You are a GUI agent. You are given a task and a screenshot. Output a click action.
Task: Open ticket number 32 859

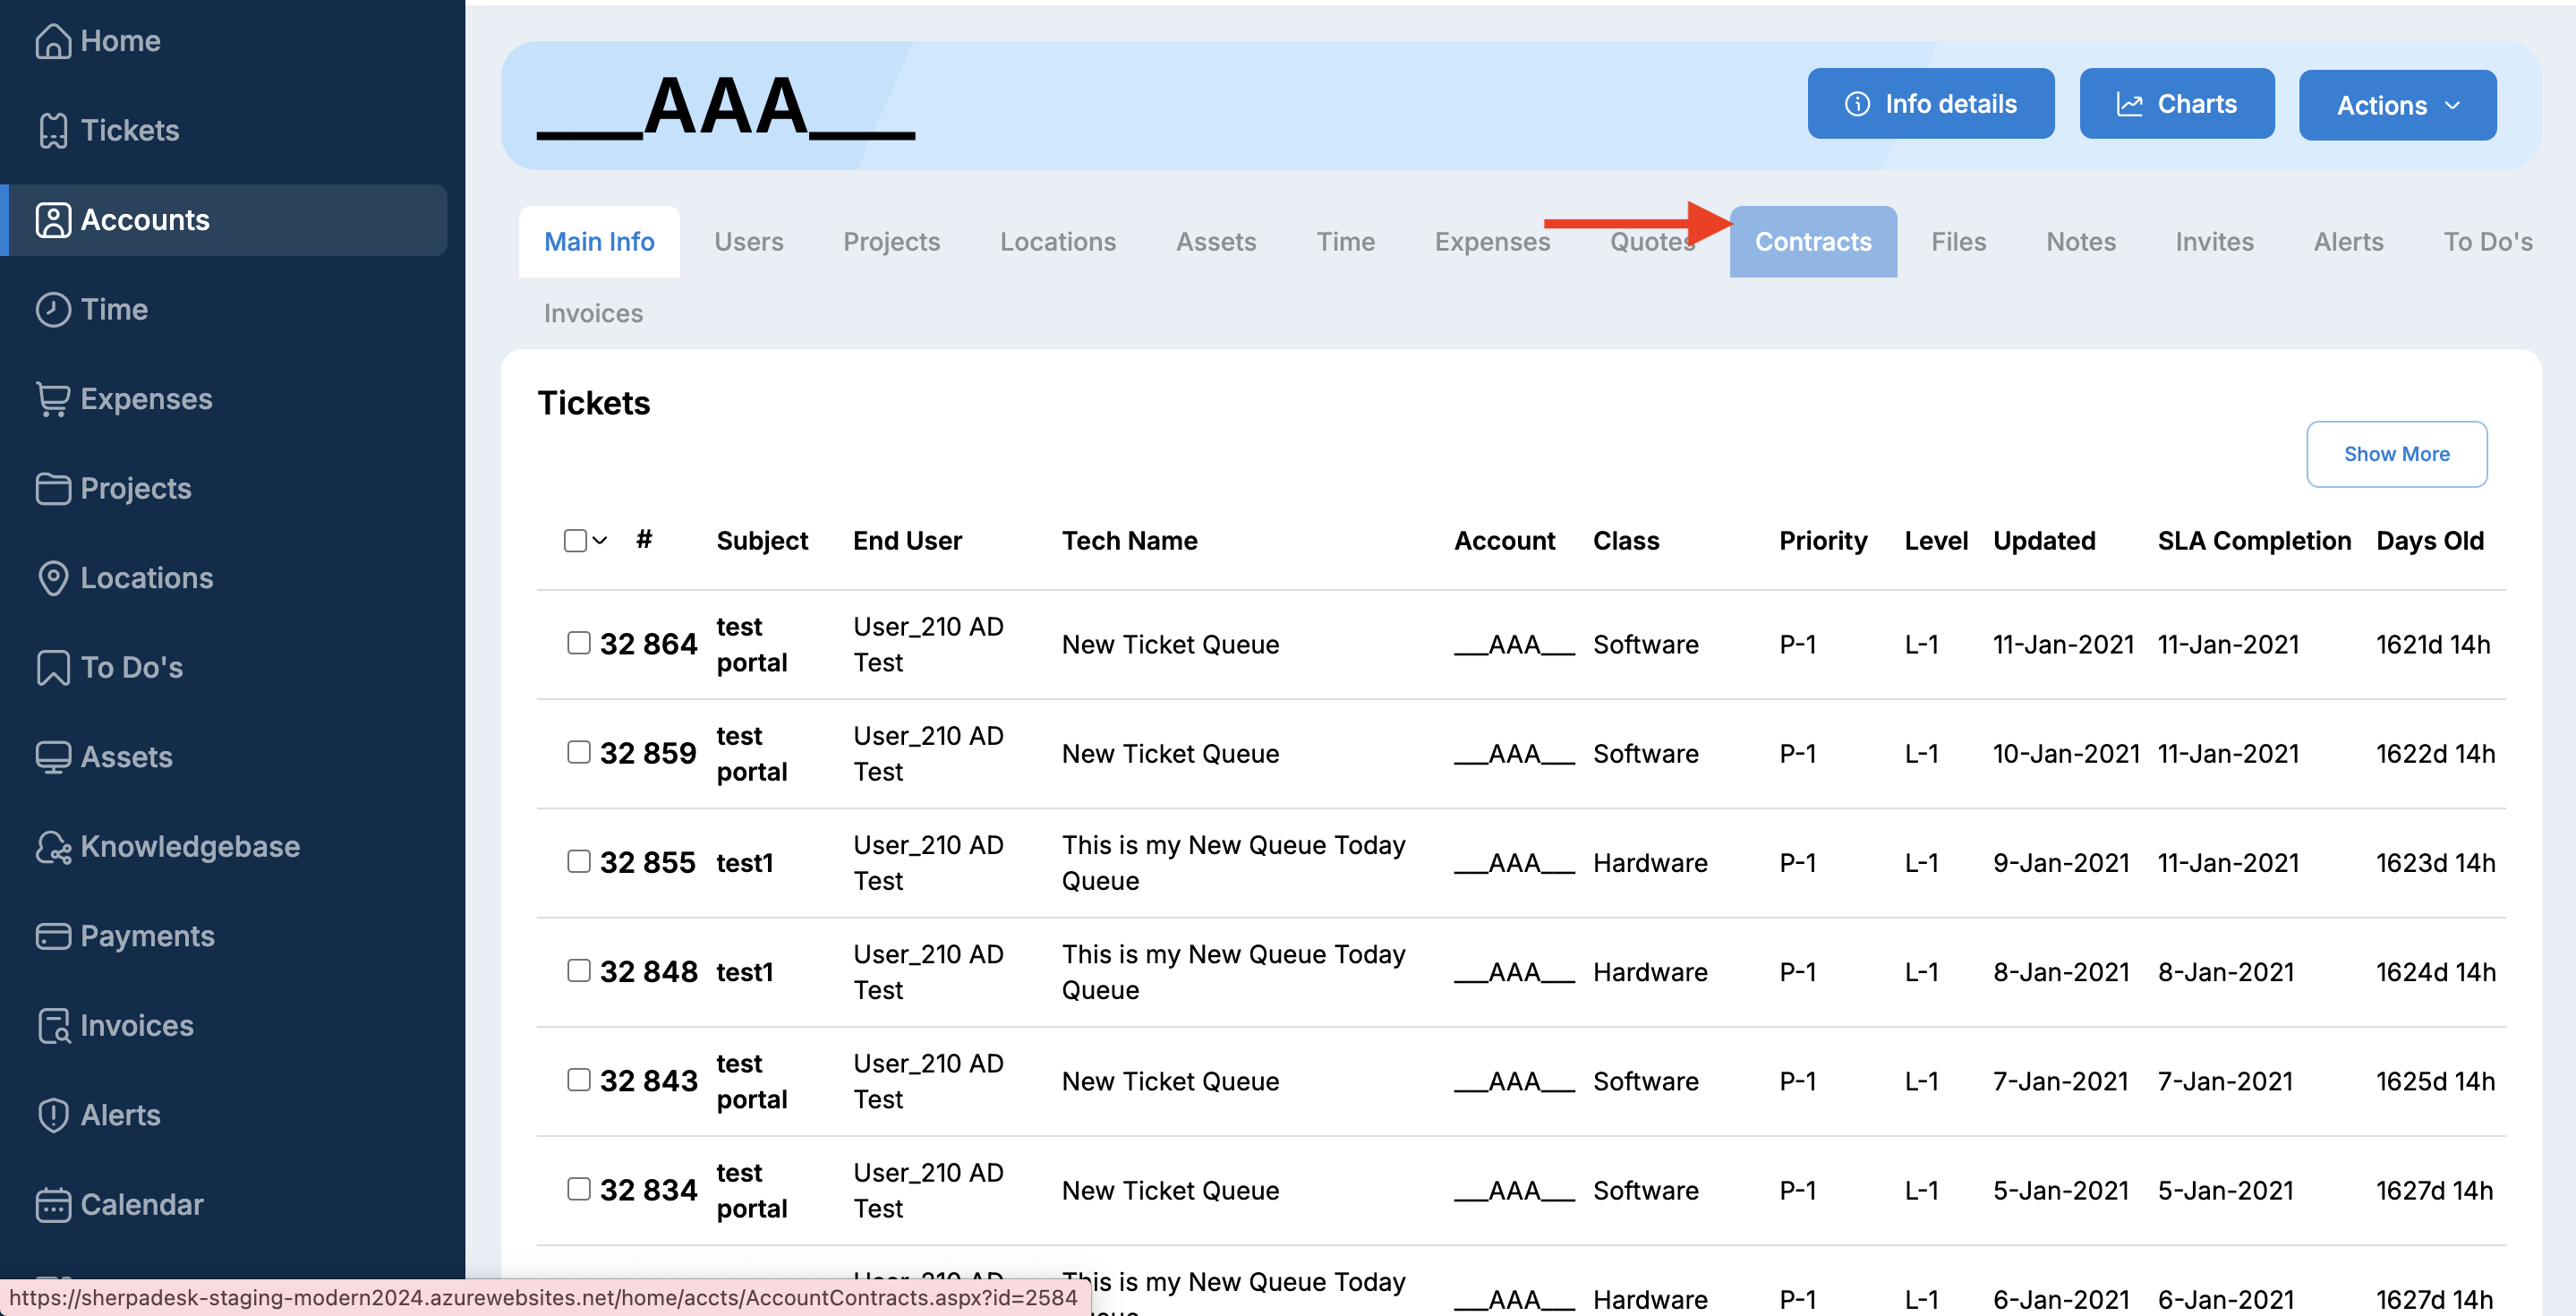[x=647, y=753]
